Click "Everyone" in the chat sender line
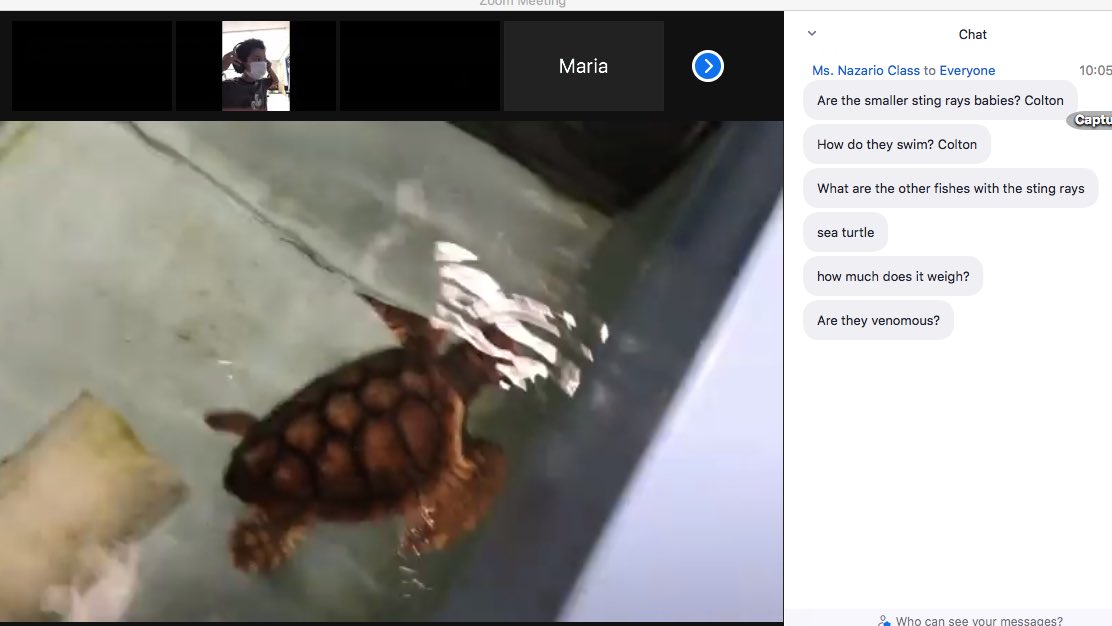 [x=967, y=70]
